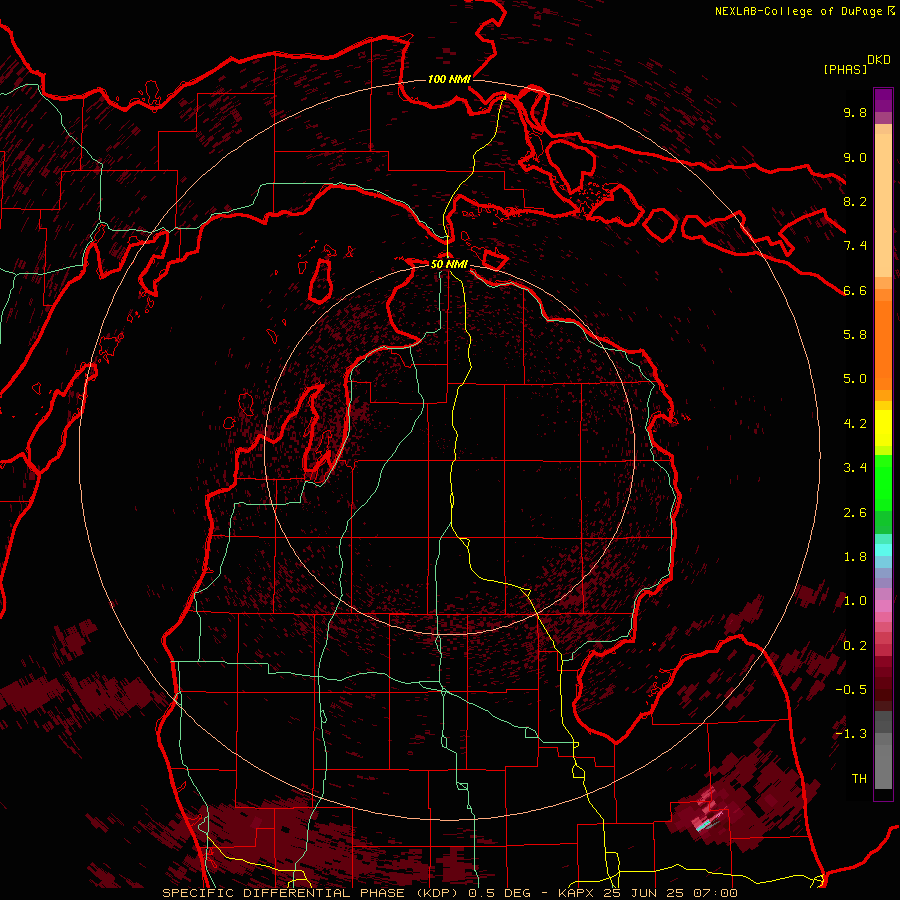900x900 pixels.
Task: Click the 6.6 color scale value
Action: [855, 291]
